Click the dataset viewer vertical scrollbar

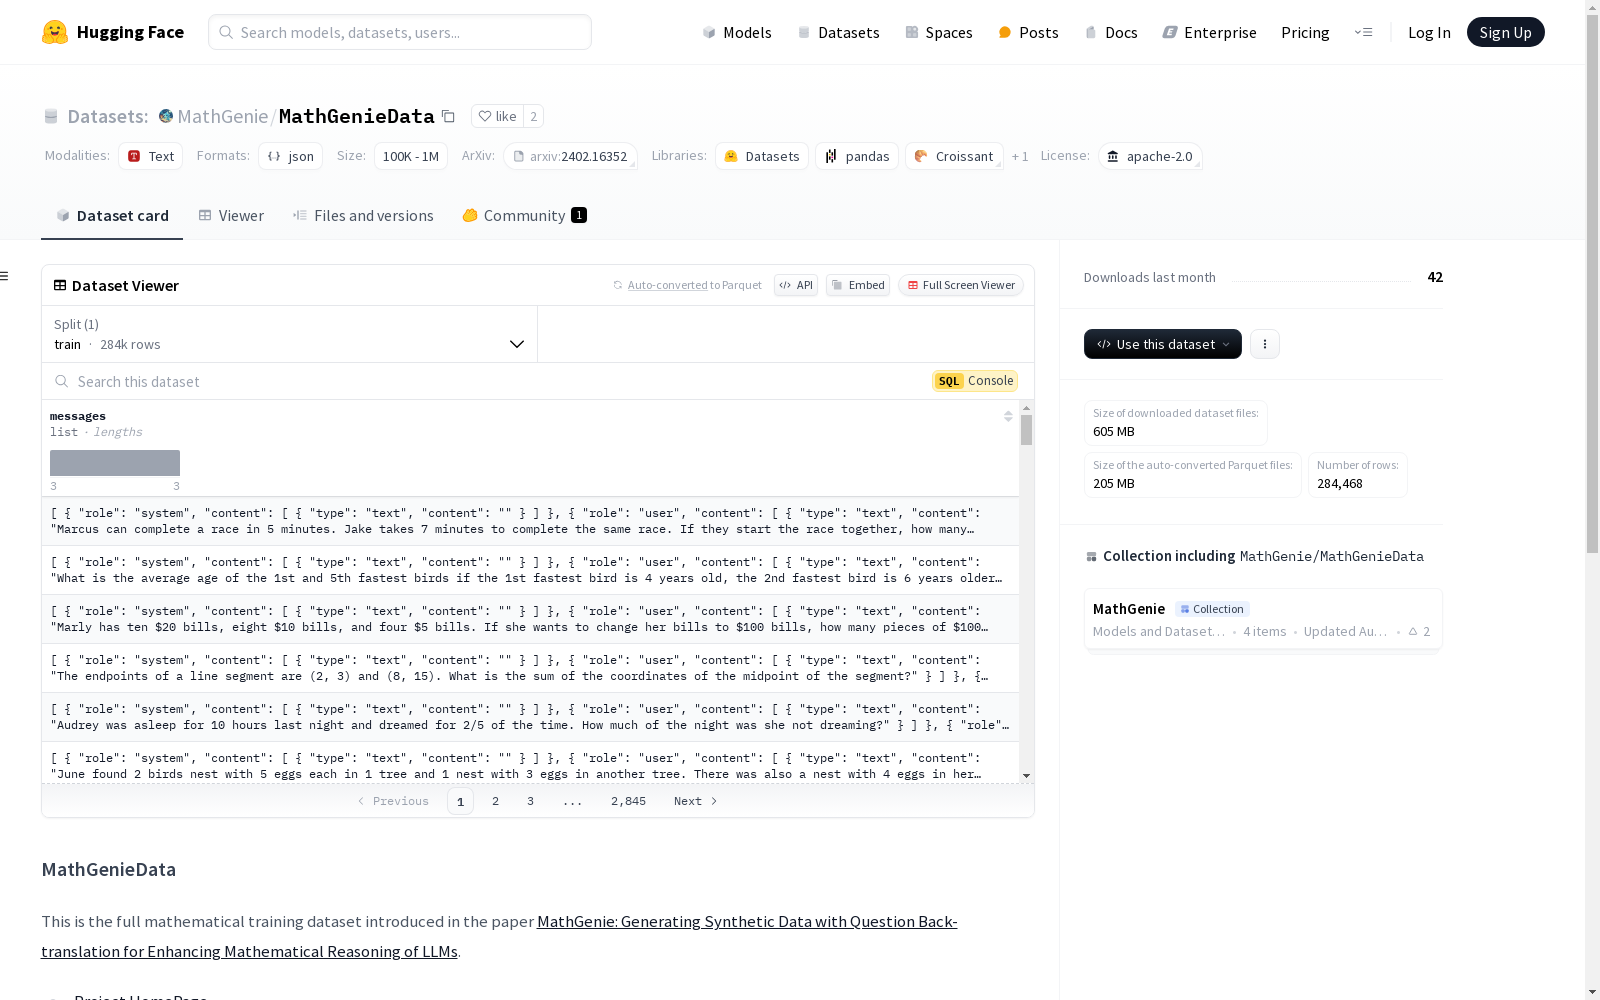(x=1026, y=430)
